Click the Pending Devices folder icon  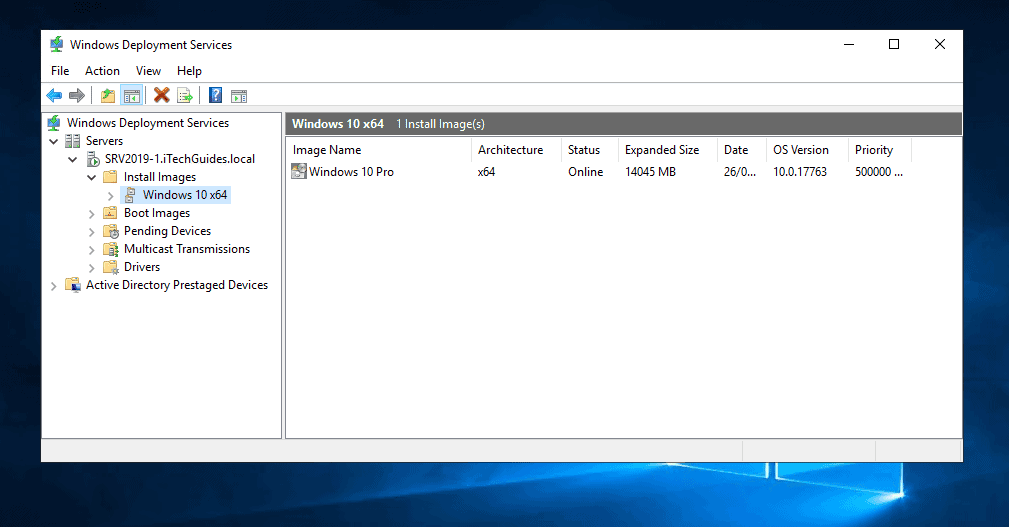coord(111,231)
